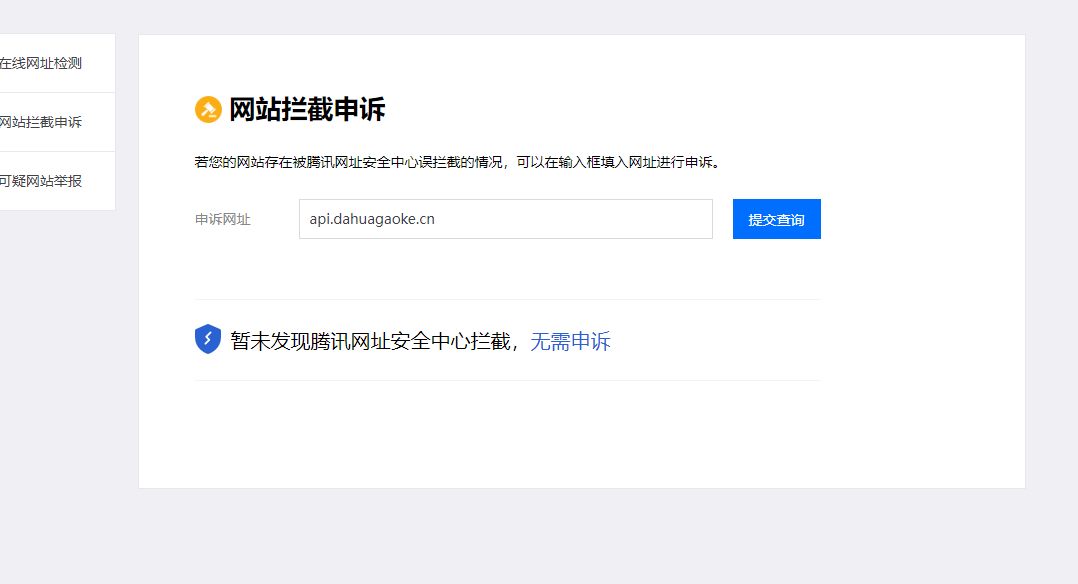Click the orange gavel icon beside the title

(208, 109)
